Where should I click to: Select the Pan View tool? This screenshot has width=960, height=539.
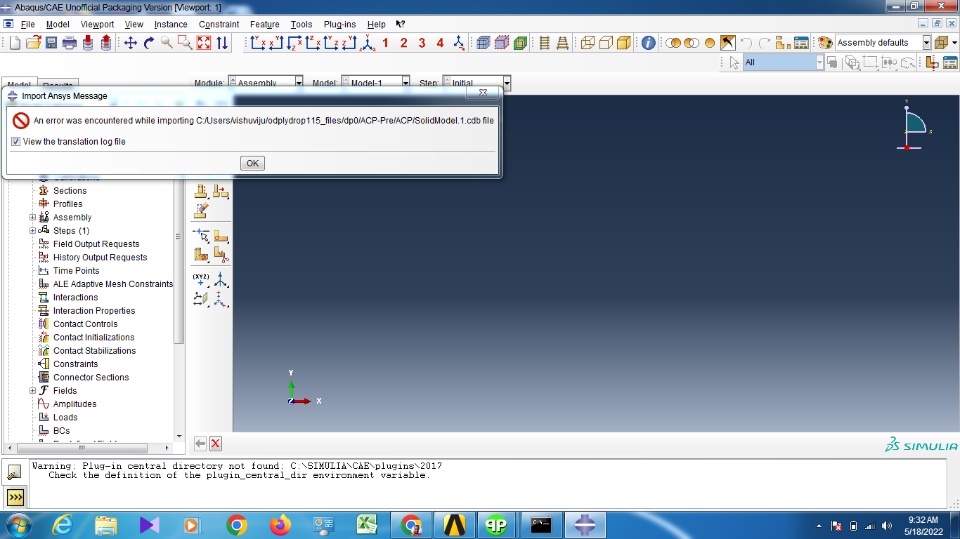click(130, 43)
